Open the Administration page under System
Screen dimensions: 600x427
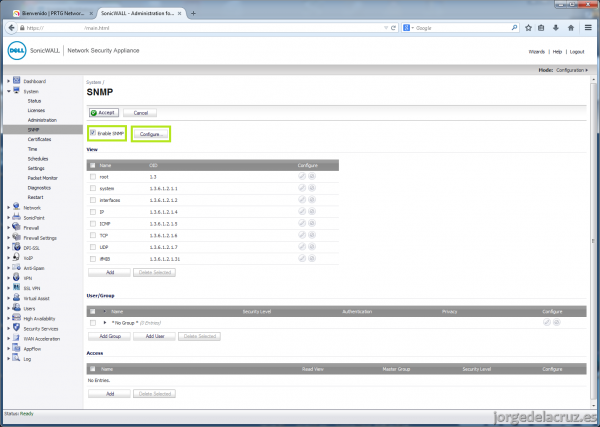click(x=42, y=120)
